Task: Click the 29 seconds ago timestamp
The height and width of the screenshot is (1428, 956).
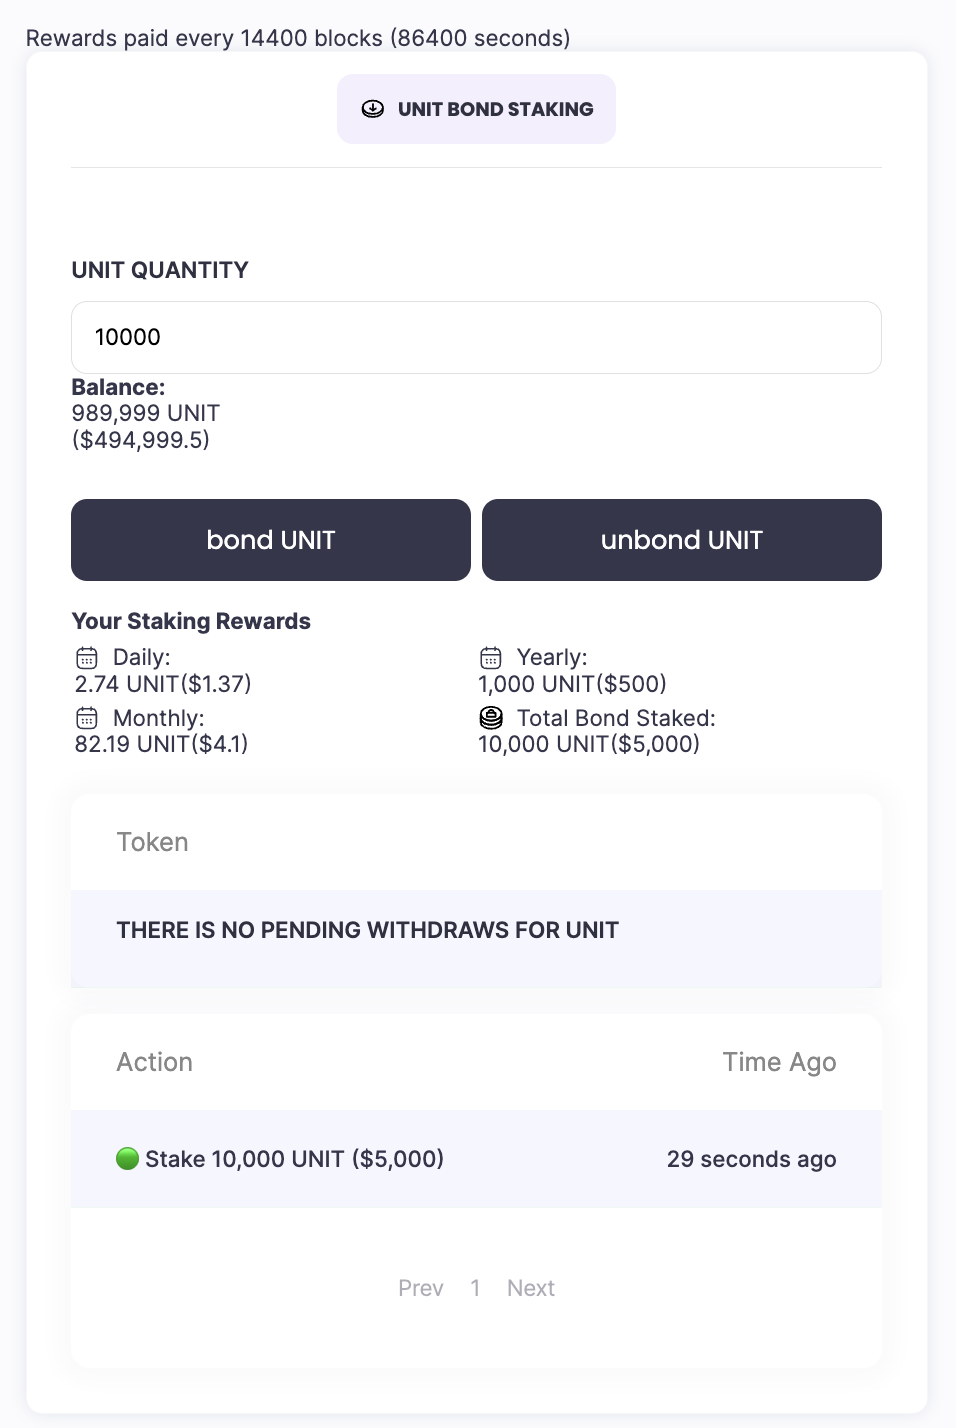Action: tap(751, 1159)
